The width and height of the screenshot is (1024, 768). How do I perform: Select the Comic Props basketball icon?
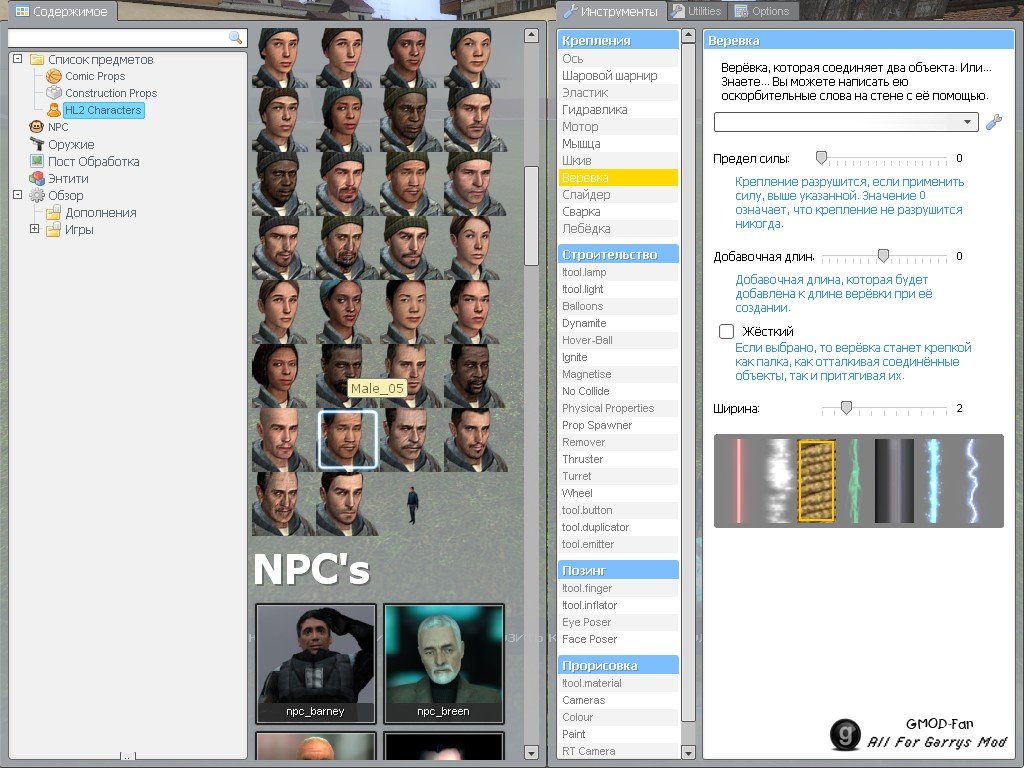[54, 76]
